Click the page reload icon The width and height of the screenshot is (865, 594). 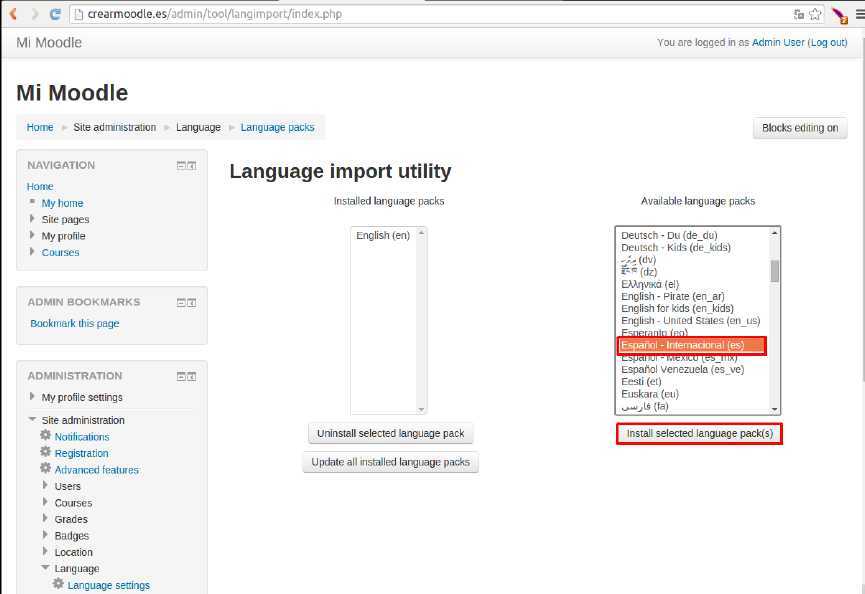point(56,14)
